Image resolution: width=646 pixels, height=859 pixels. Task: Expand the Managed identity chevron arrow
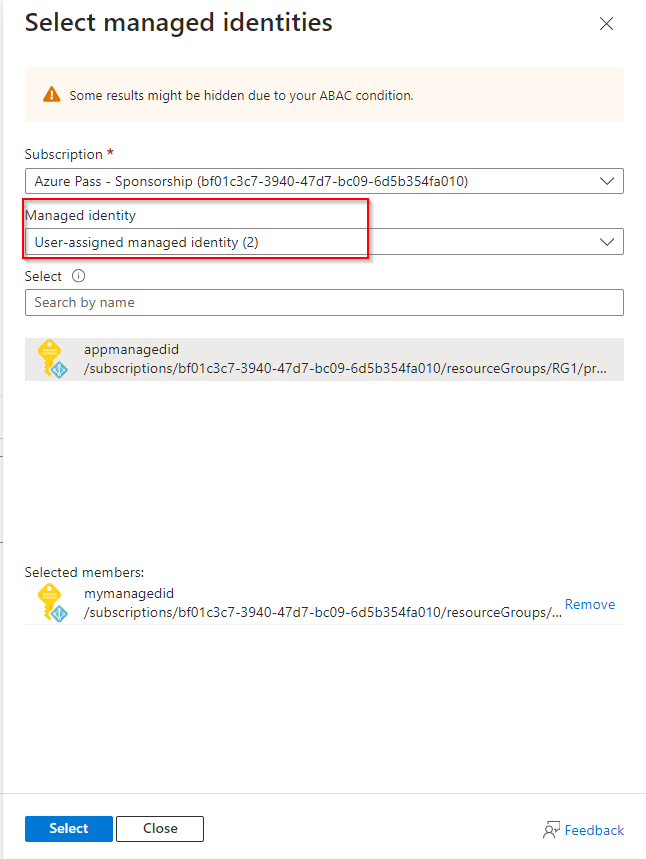[x=606, y=242]
